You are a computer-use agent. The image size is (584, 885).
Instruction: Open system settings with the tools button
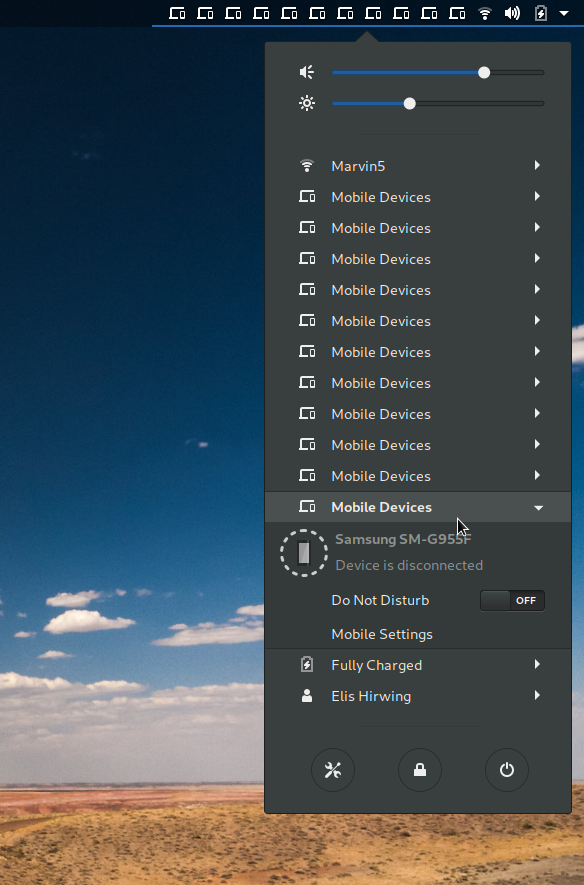point(333,770)
